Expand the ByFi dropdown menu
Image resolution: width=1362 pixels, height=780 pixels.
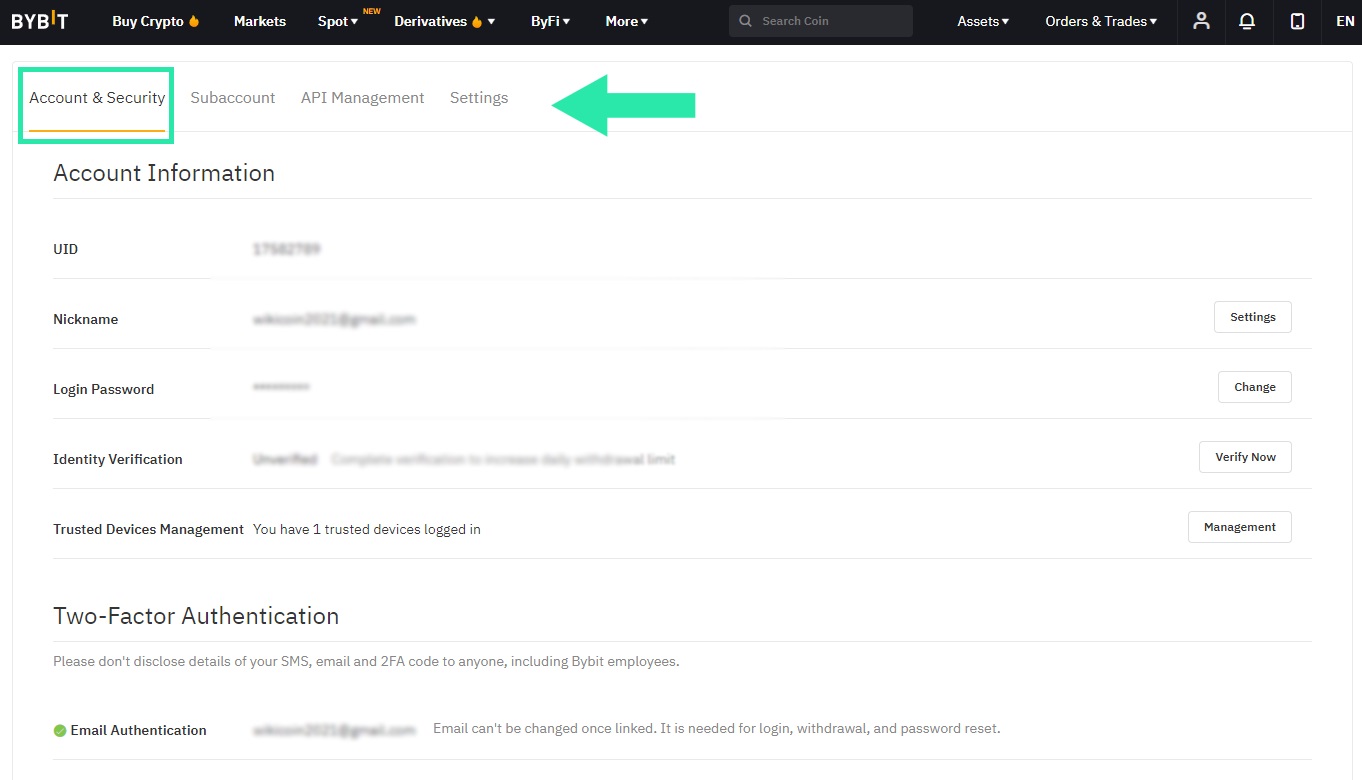(x=551, y=21)
